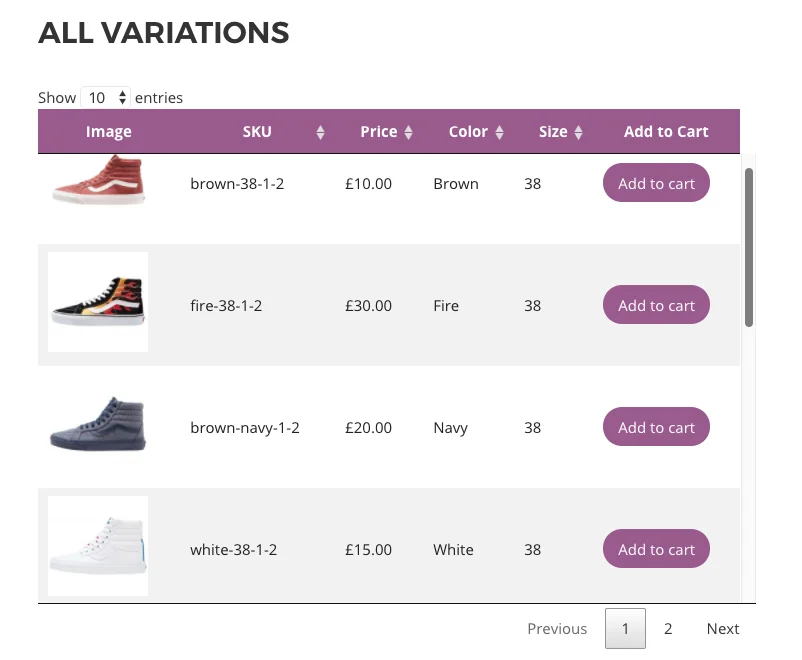Click the navy high-top shoe picture
The image size is (802, 660).
97,426
